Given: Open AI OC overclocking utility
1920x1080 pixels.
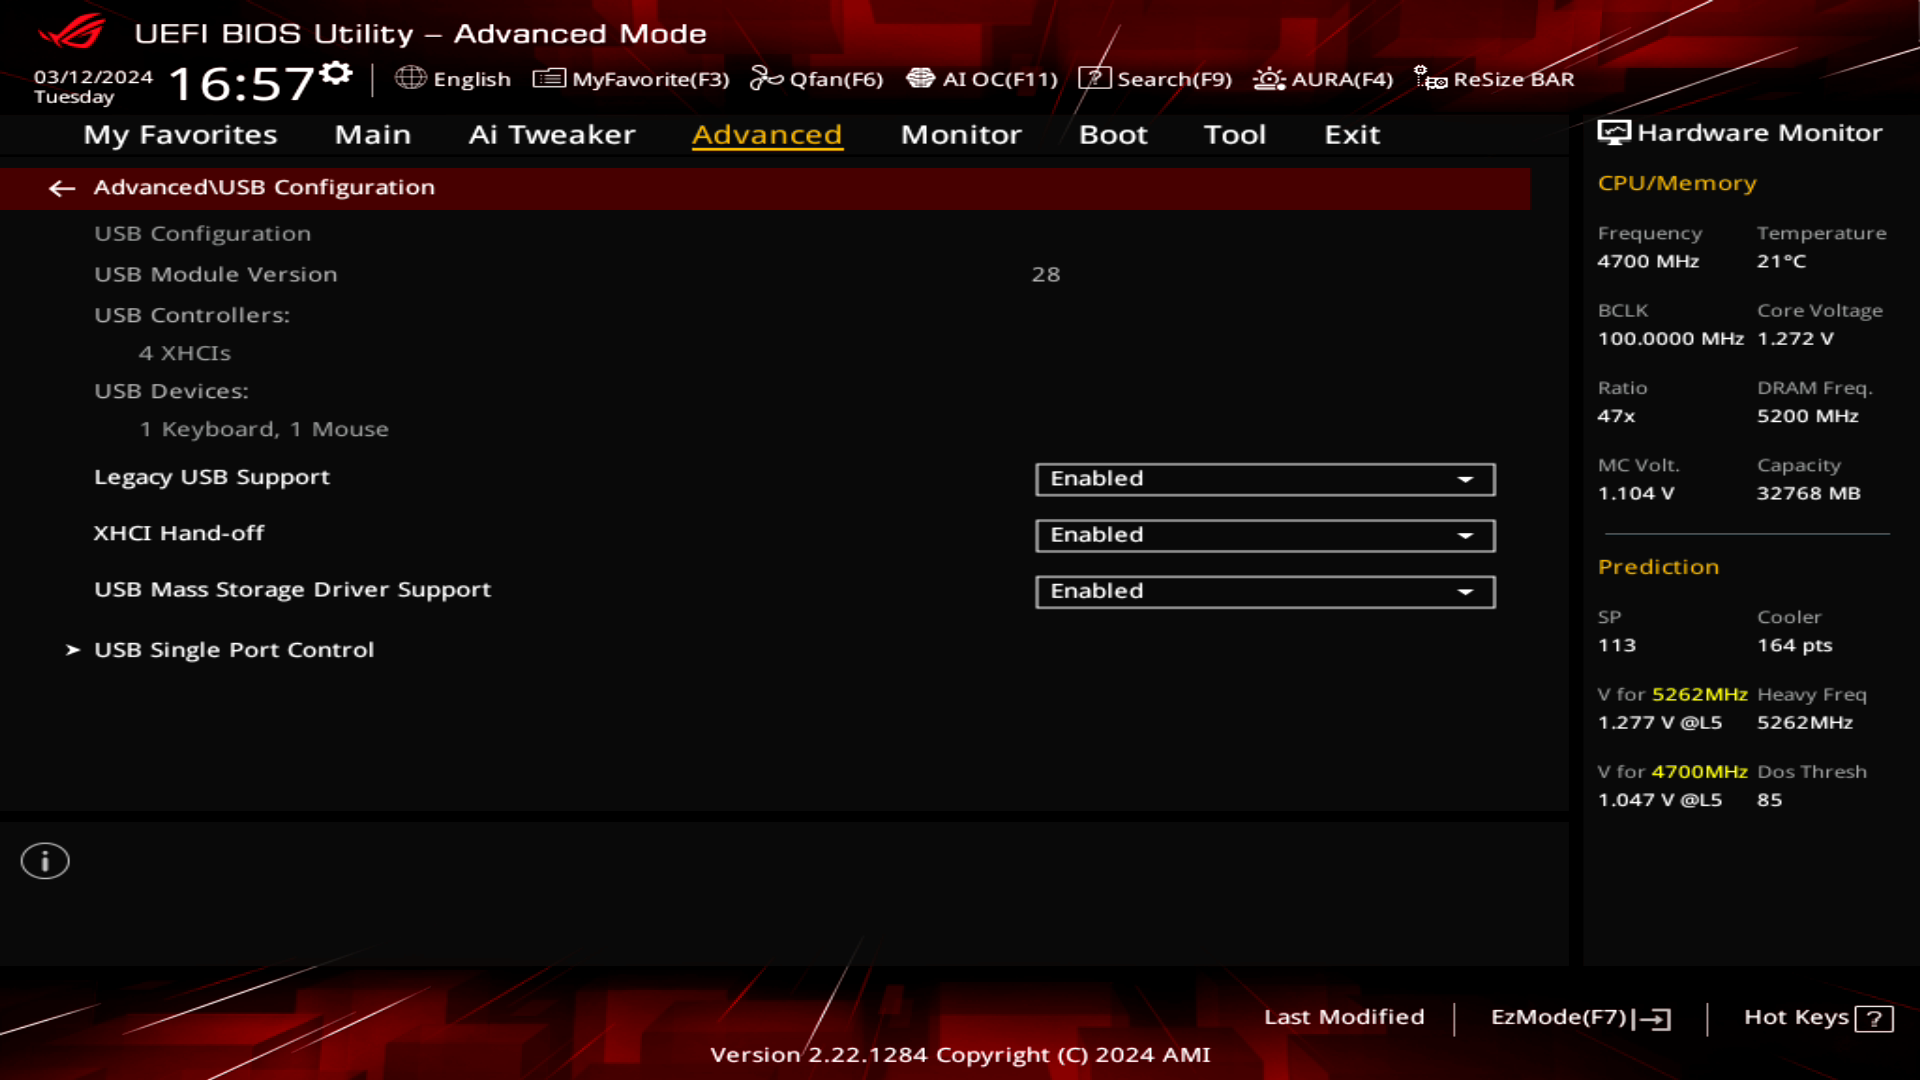Looking at the screenshot, I should pos(982,79).
